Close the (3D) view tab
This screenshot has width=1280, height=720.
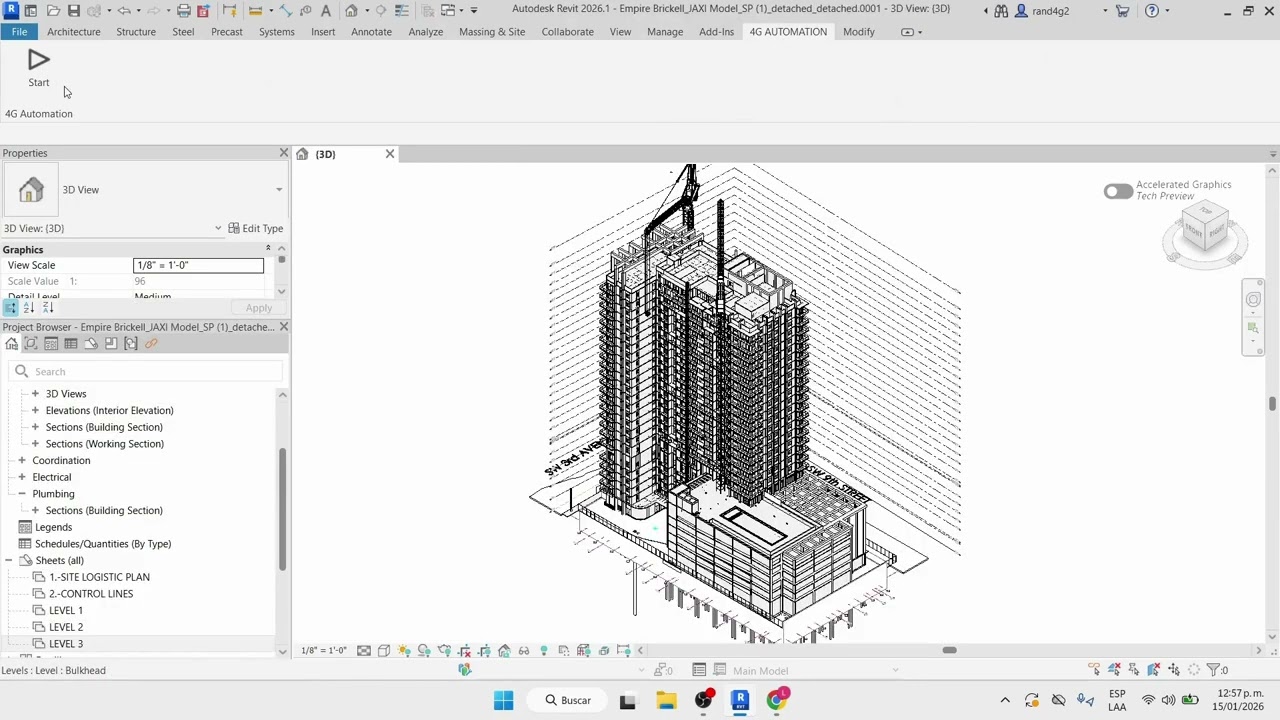click(390, 154)
